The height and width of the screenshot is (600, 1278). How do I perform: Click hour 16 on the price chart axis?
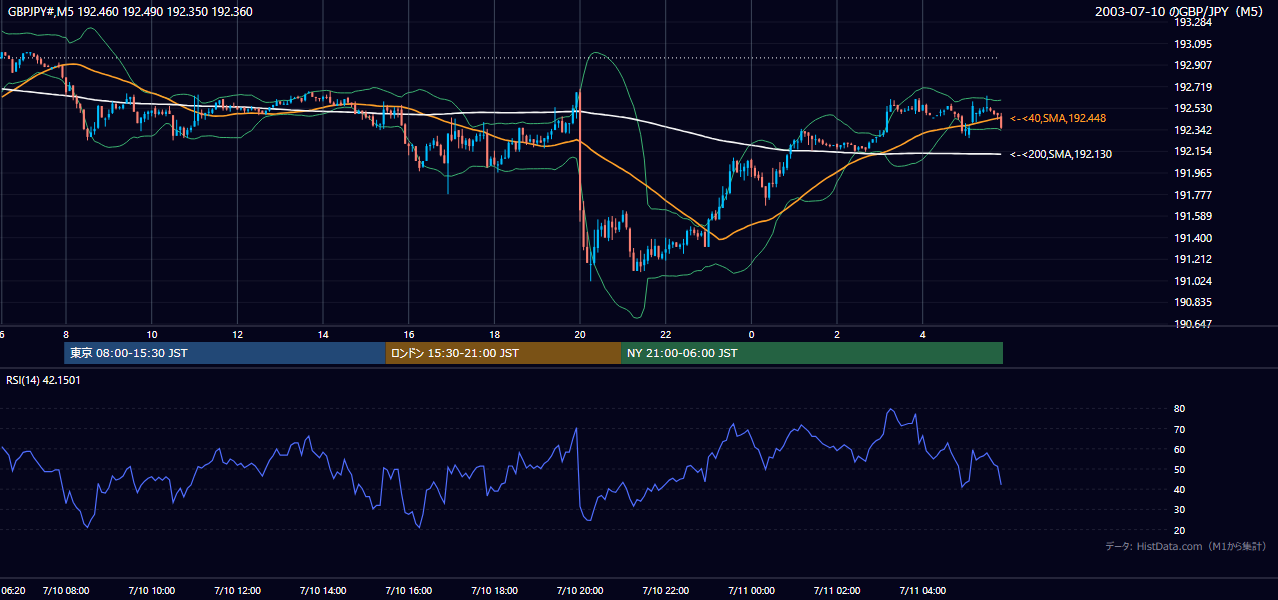[x=409, y=334]
